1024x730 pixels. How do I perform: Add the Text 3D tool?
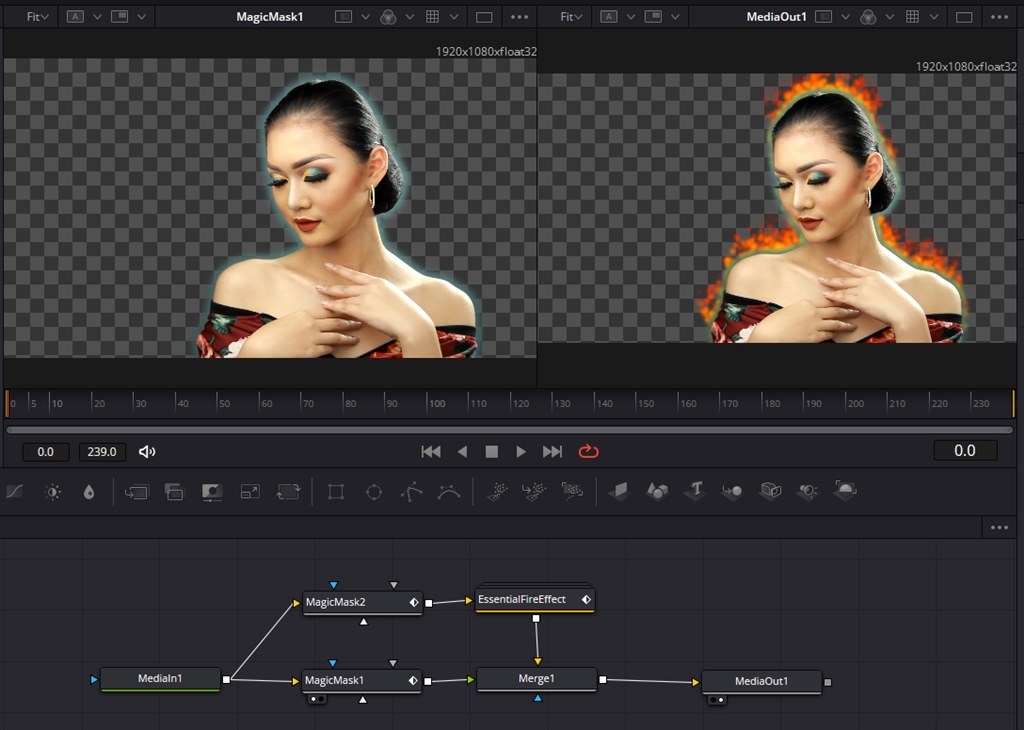(695, 491)
